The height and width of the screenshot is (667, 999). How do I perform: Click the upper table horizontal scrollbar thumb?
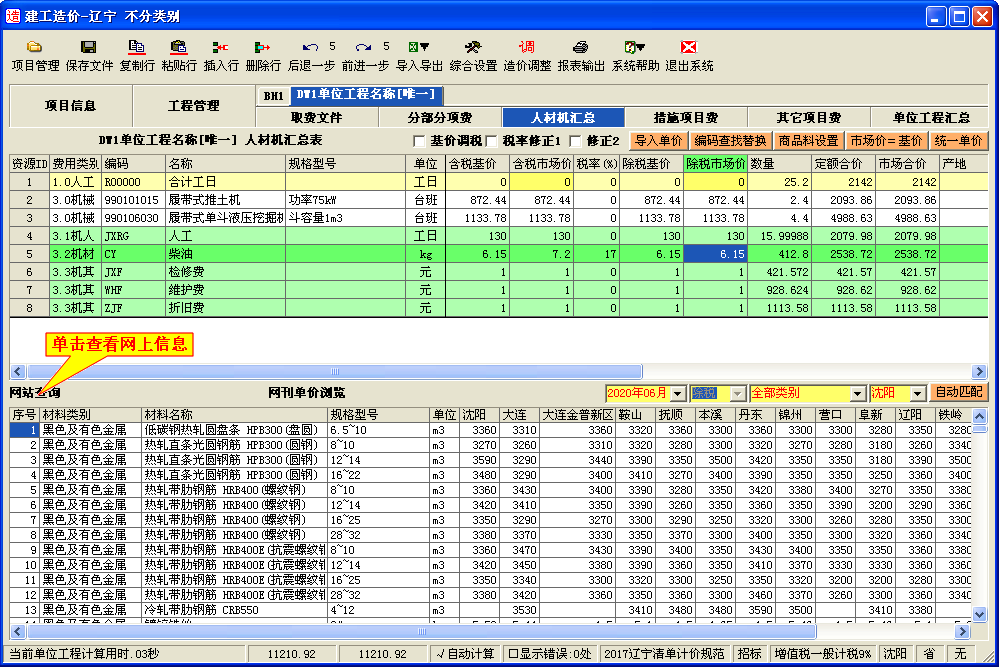(335, 371)
